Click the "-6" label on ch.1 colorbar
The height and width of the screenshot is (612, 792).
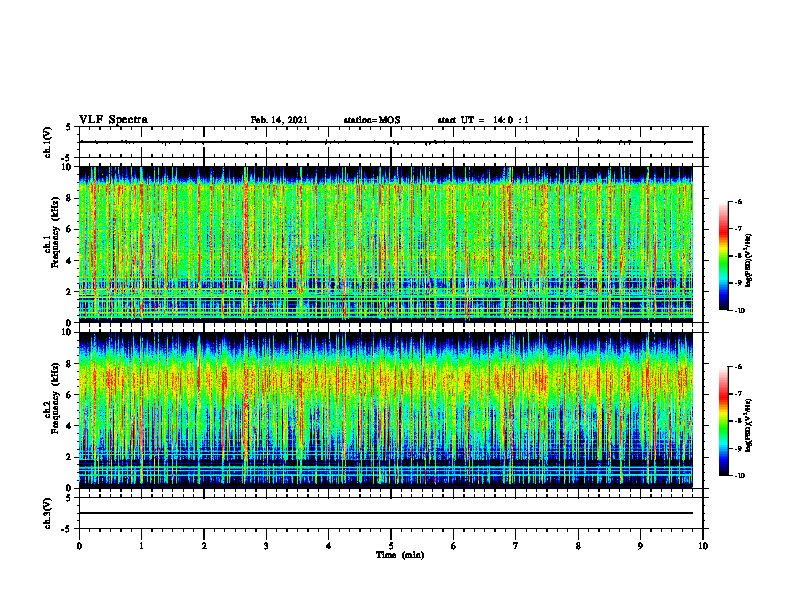tap(738, 201)
